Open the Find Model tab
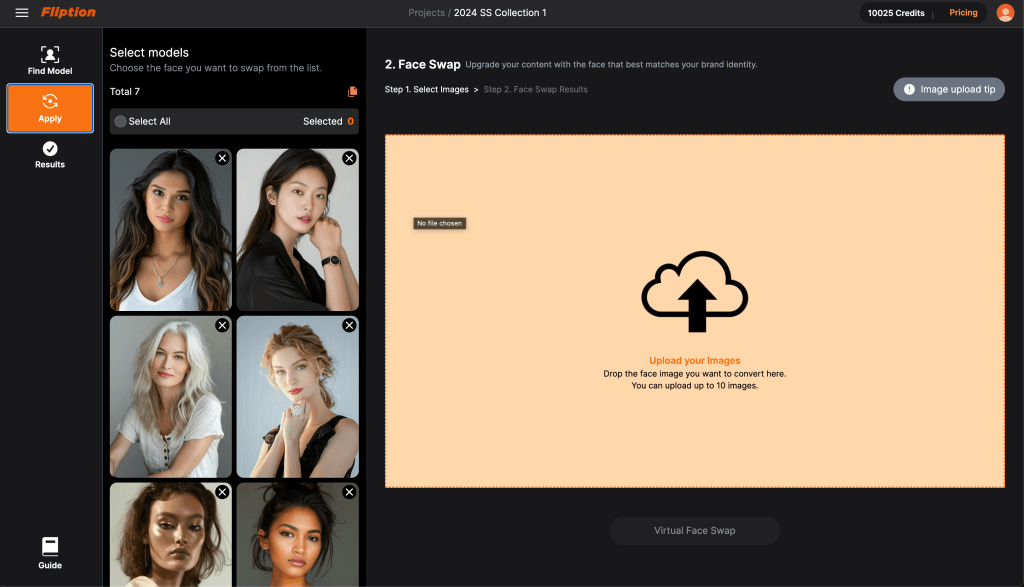Viewport: 1024px width, 587px height. [50, 60]
